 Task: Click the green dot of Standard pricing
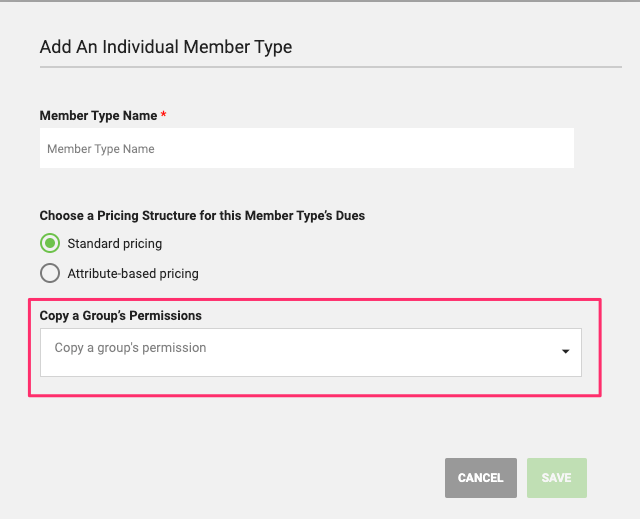click(x=50, y=244)
